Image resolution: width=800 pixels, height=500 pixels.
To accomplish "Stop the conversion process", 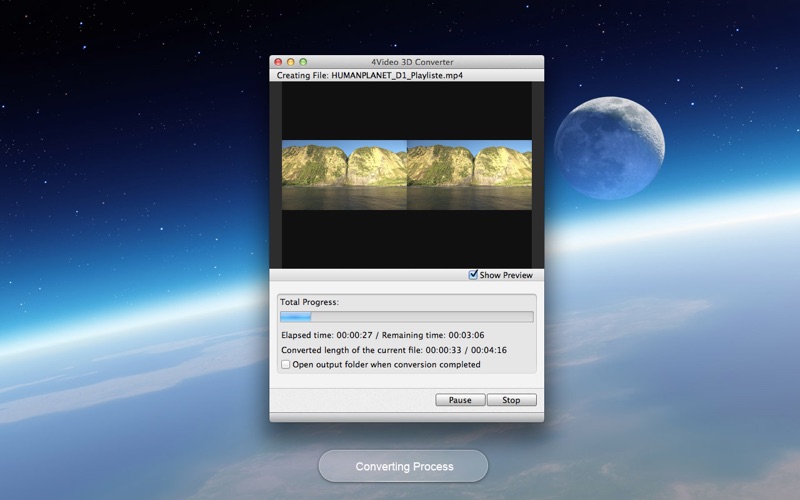I will (x=512, y=400).
